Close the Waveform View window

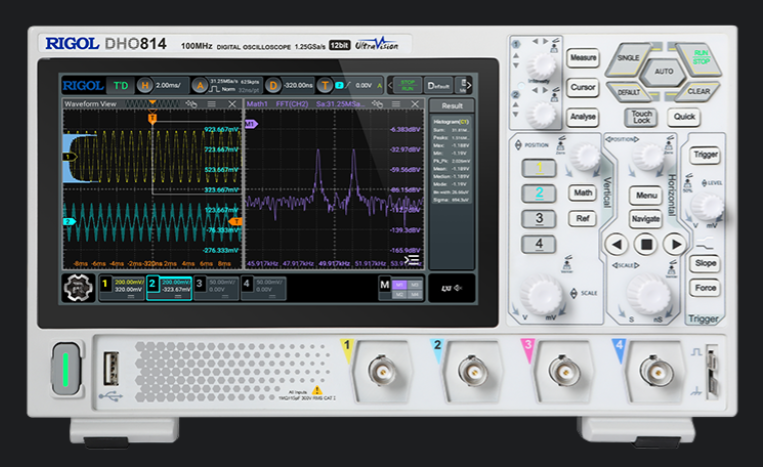[x=232, y=104]
